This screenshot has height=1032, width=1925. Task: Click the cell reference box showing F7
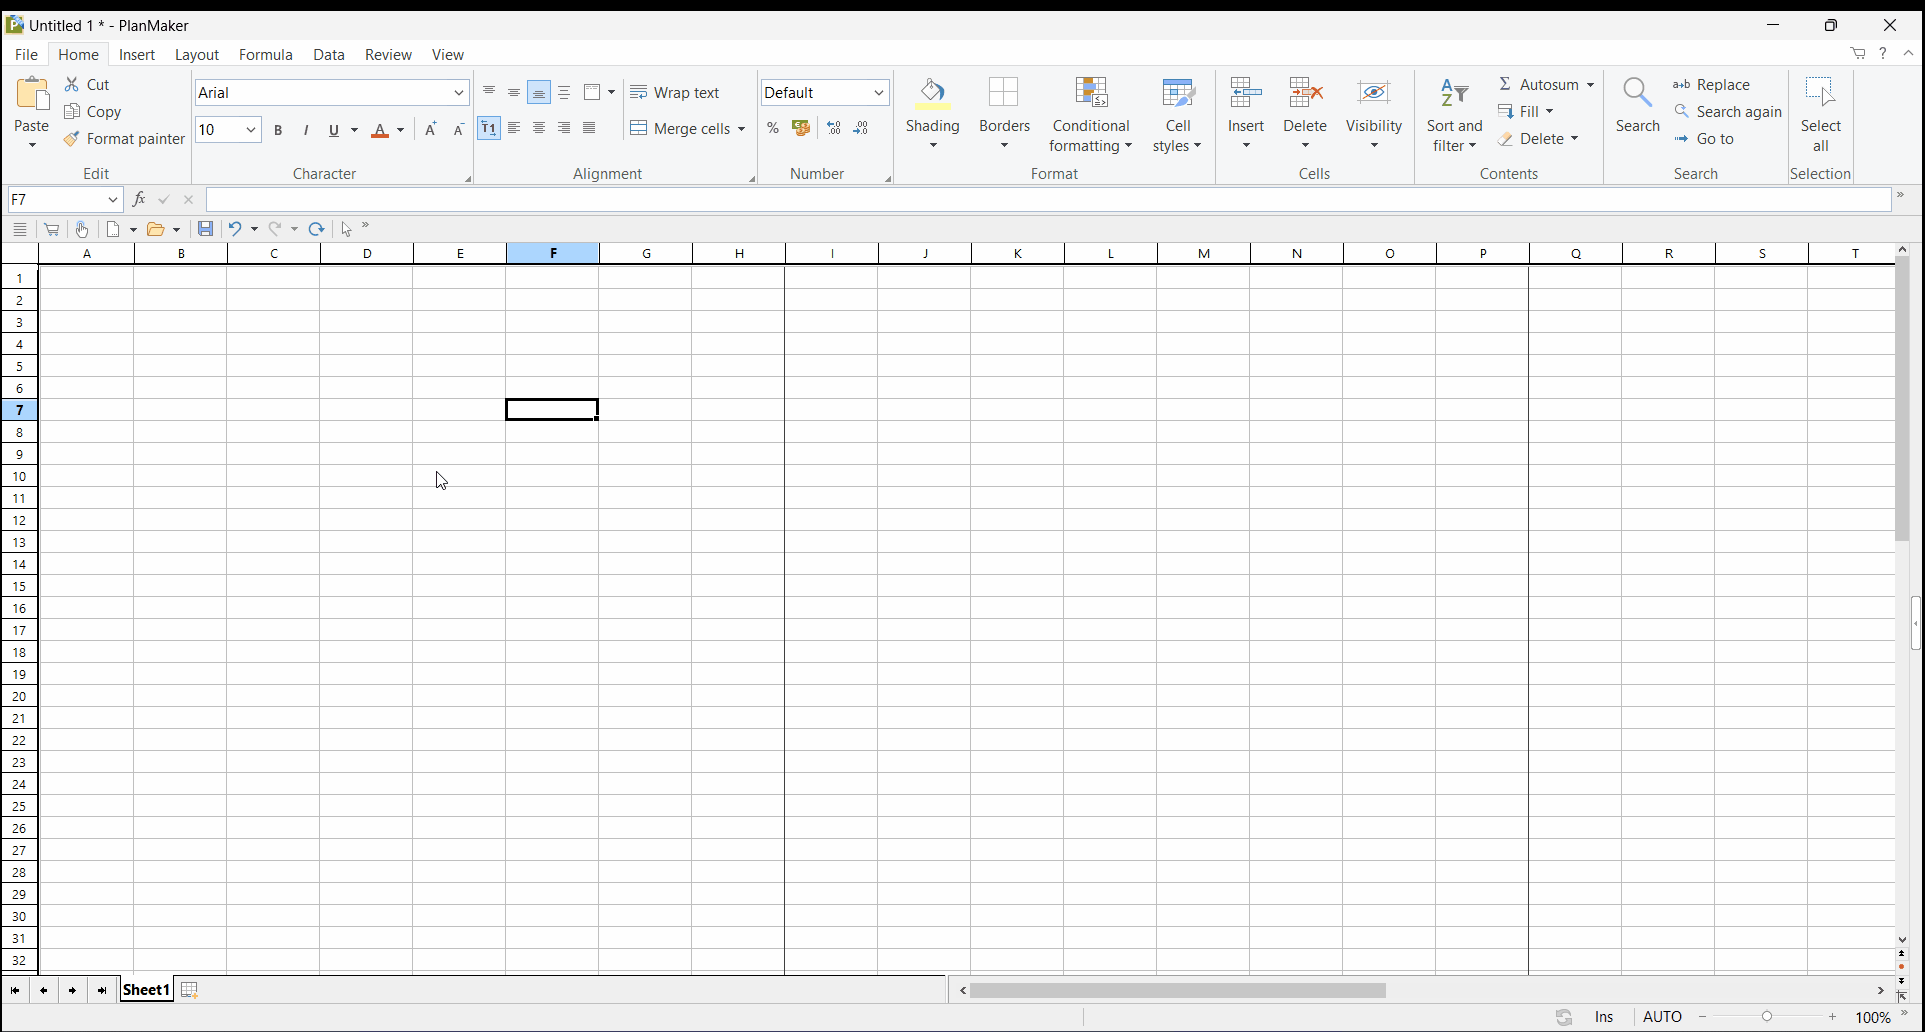pos(55,200)
